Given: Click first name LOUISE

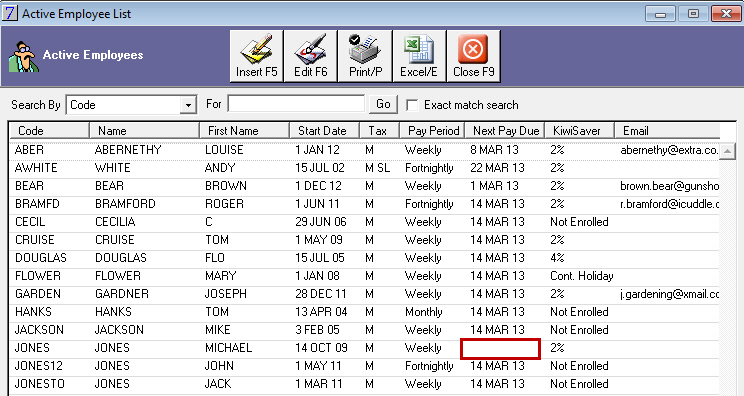Looking at the screenshot, I should tap(224, 150).
